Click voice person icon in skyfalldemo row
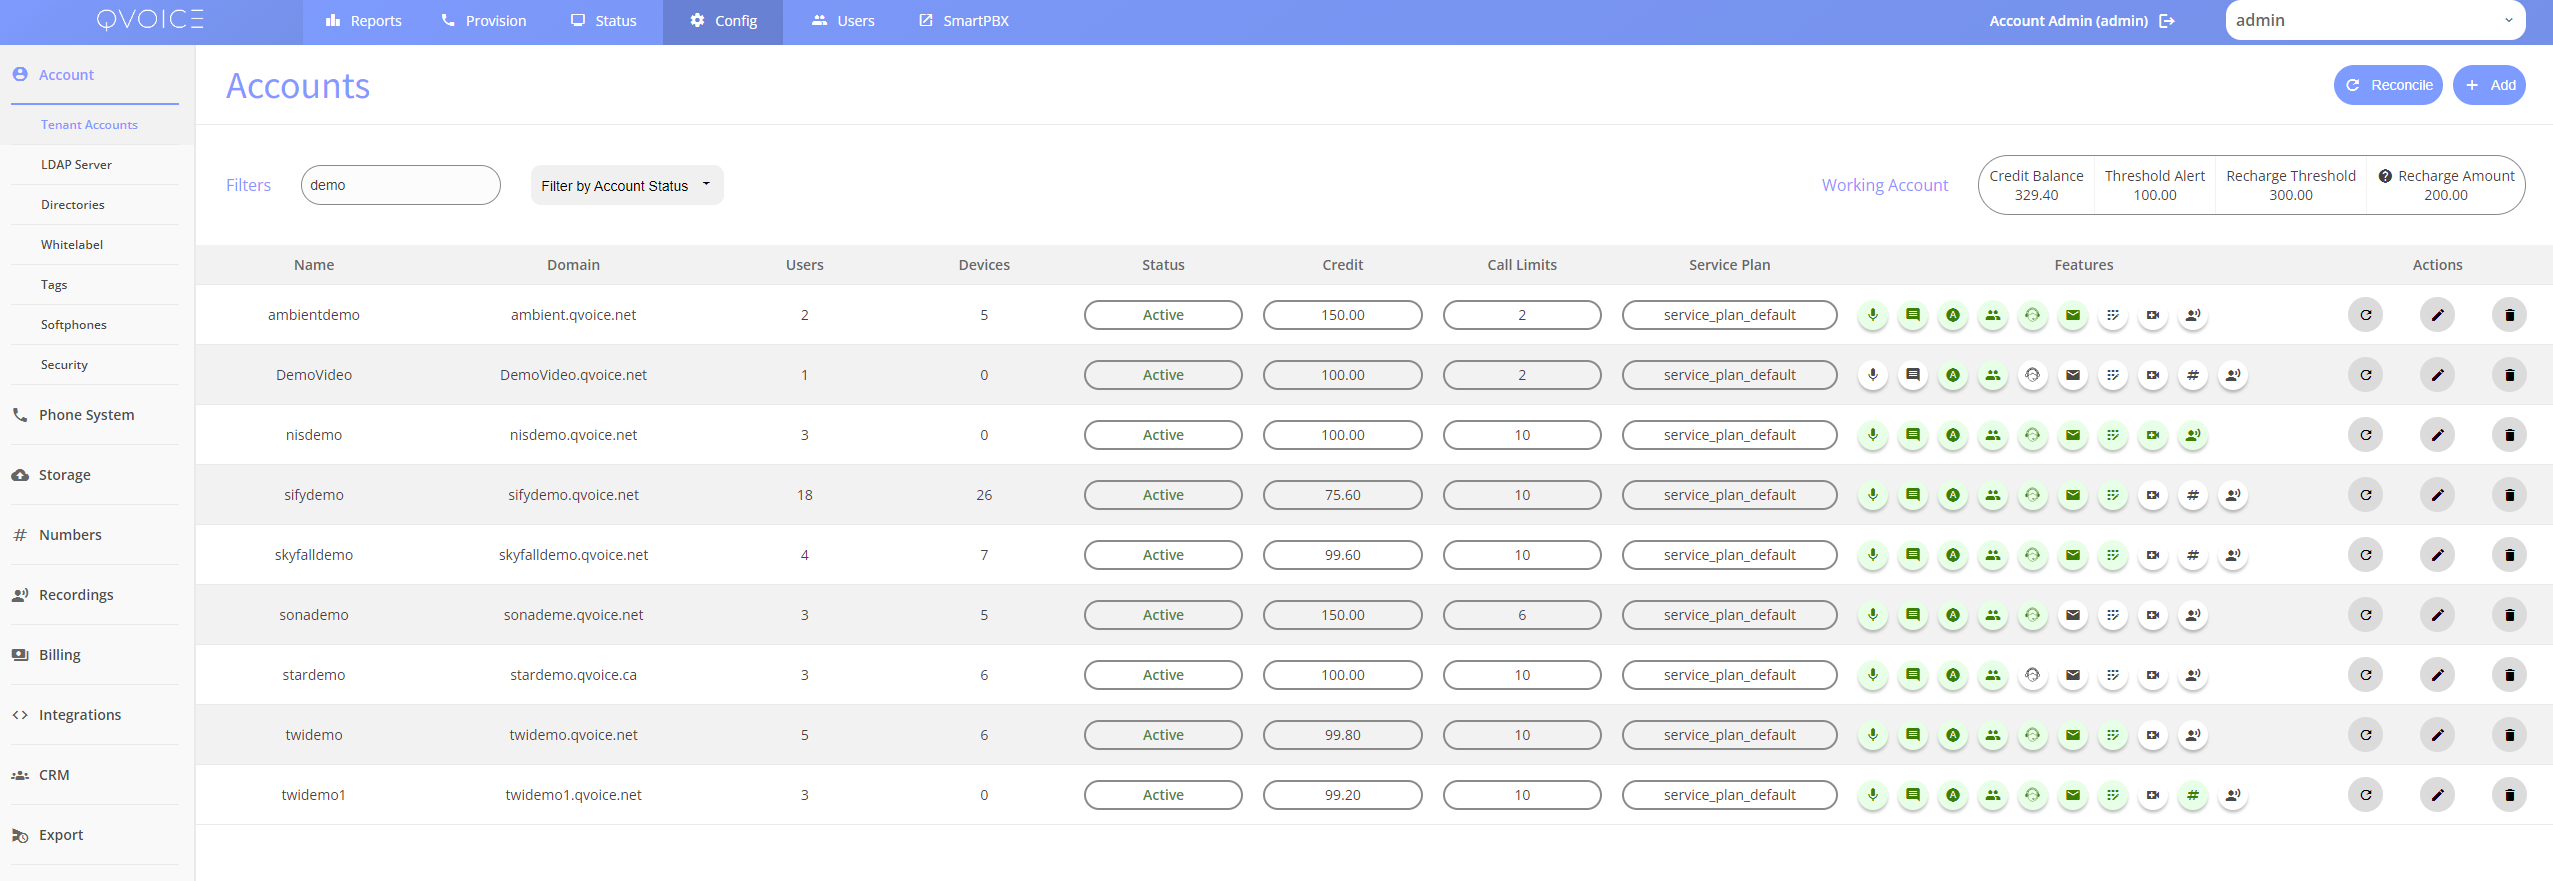Image resolution: width=2553 pixels, height=881 pixels. point(2233,555)
